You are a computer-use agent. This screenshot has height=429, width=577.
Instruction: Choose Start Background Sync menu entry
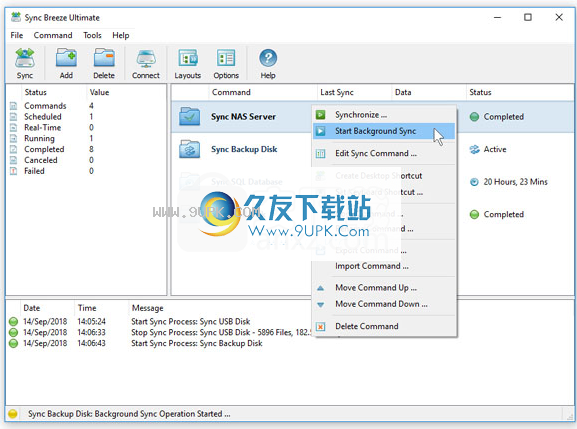(384, 131)
